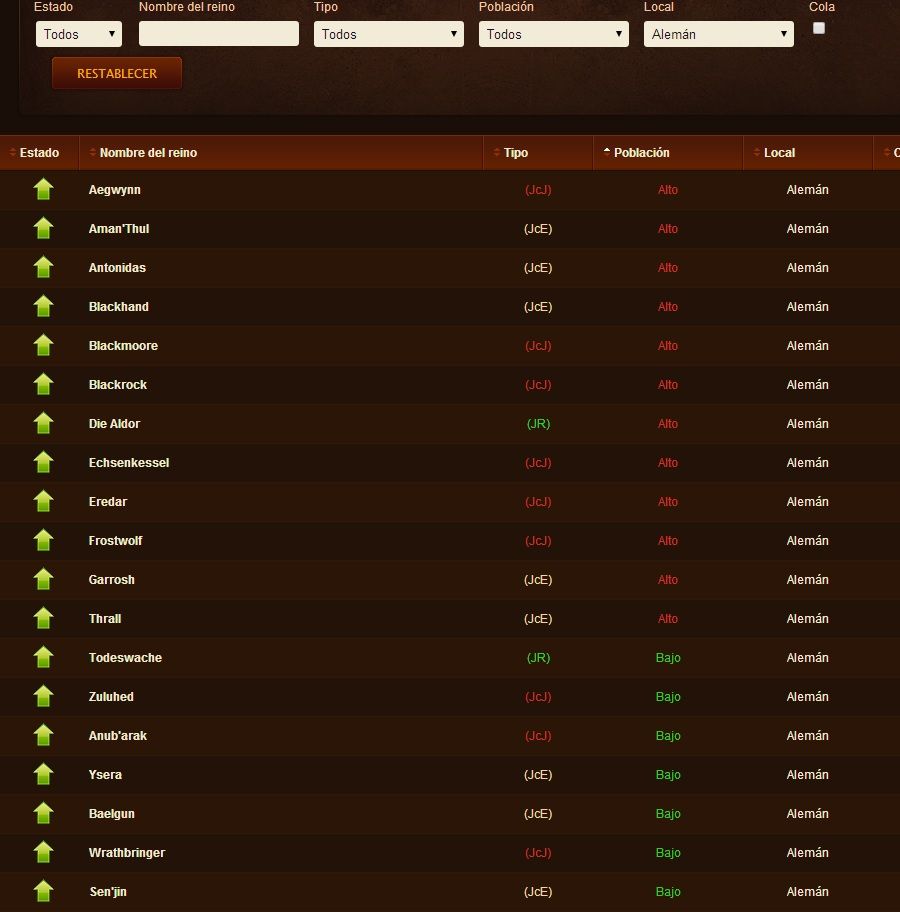Open the Población filter dropdown
Viewport: 900px width, 912px height.
pyautogui.click(x=553, y=34)
